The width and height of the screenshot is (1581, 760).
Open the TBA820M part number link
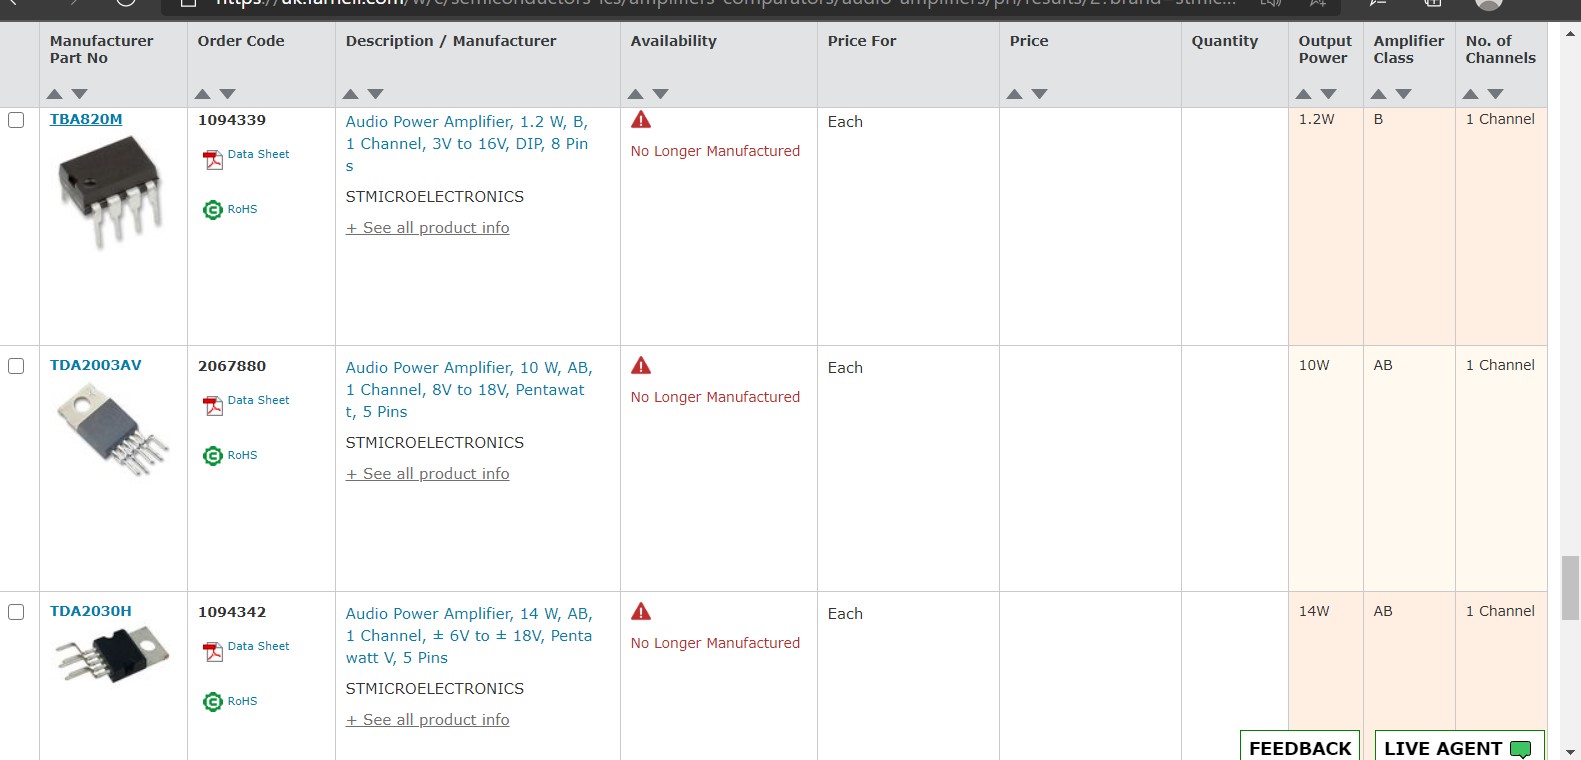point(86,119)
